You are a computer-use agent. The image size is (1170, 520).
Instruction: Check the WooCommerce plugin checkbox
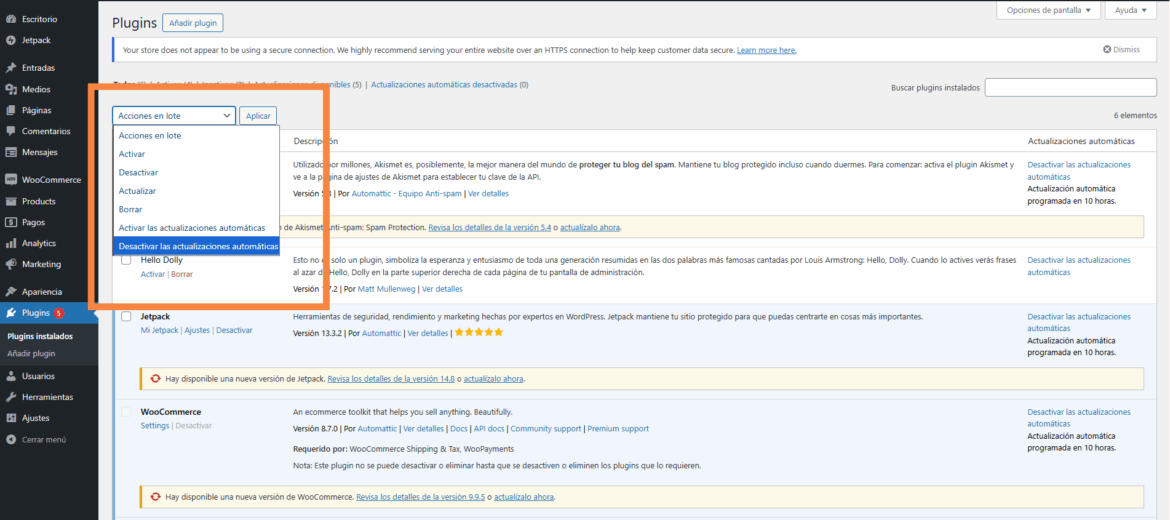click(126, 411)
